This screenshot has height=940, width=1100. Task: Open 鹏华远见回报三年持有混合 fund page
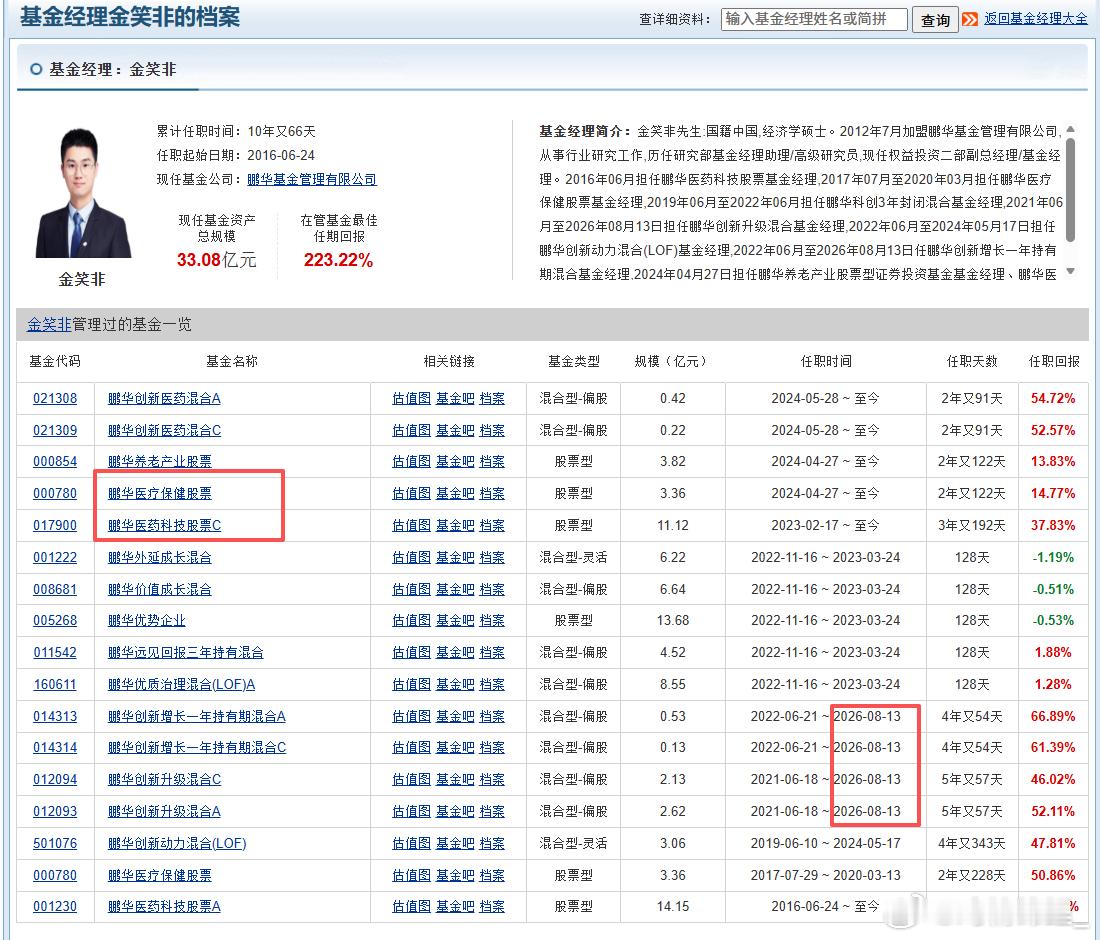click(x=186, y=652)
